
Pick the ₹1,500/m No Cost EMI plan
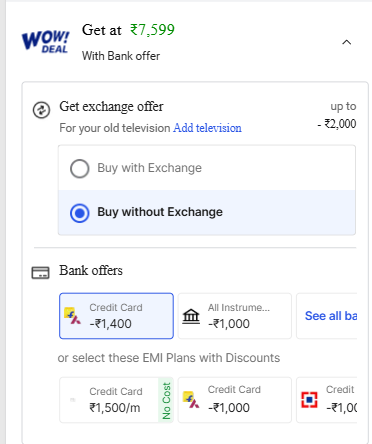pyautogui.click(x=116, y=400)
